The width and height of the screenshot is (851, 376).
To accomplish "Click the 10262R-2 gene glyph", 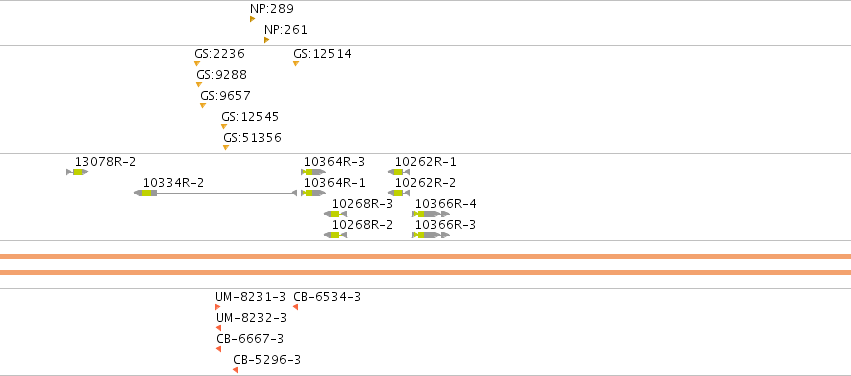I will coord(399,193).
